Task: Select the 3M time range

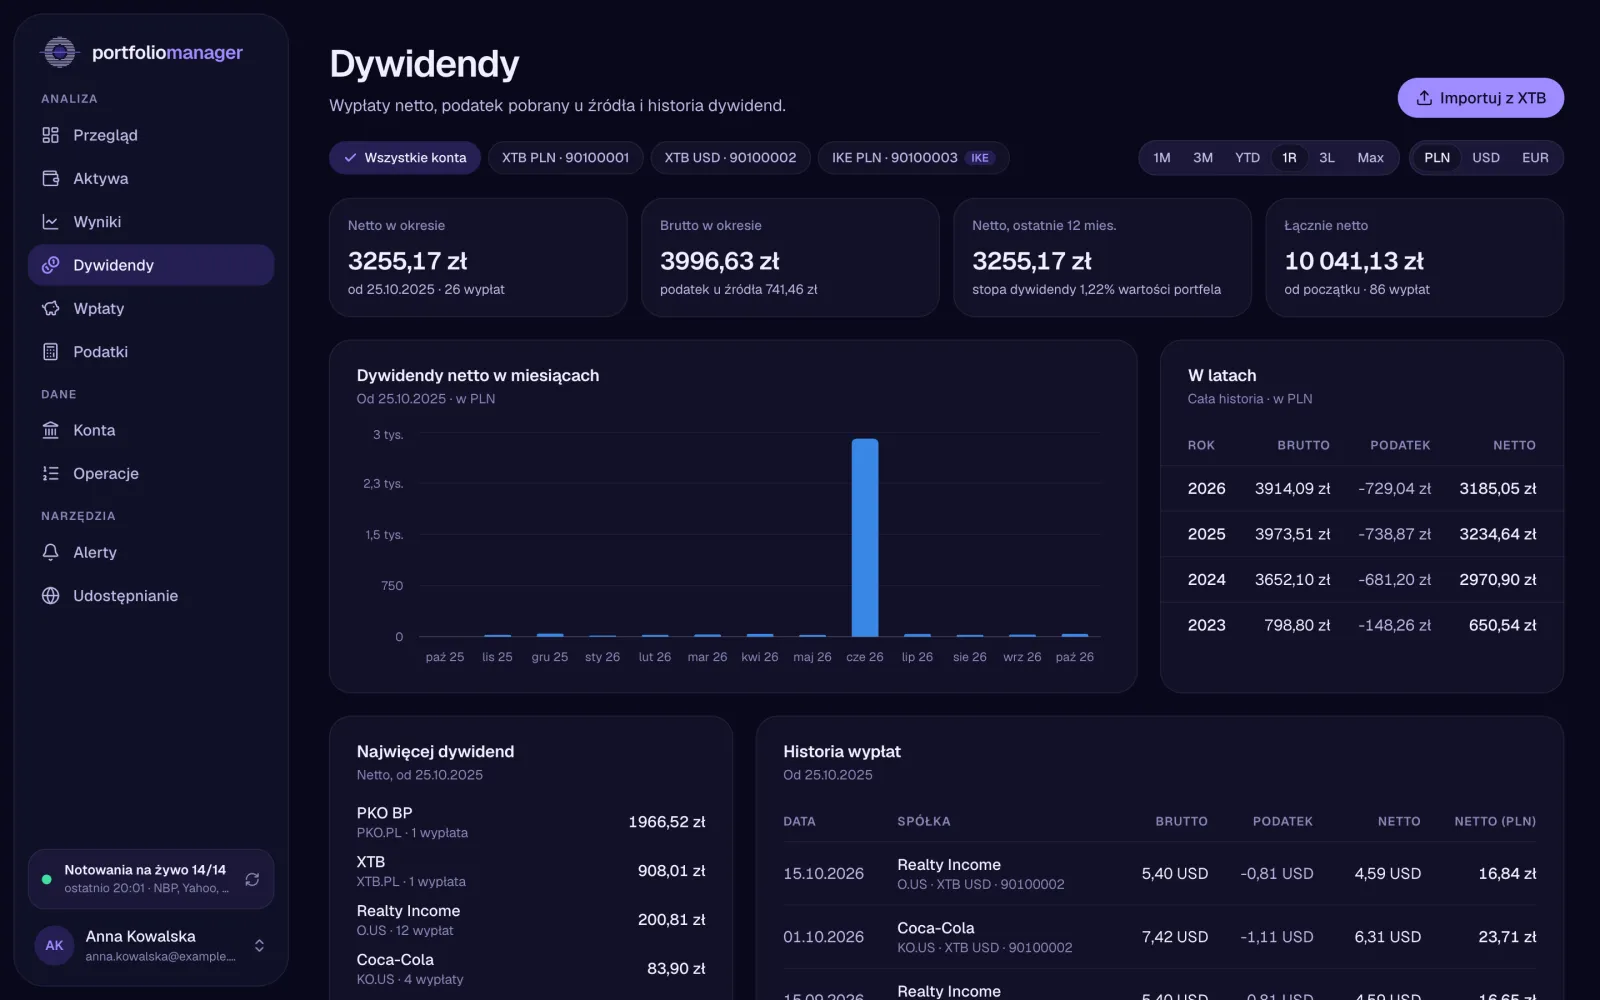Action: tap(1203, 158)
